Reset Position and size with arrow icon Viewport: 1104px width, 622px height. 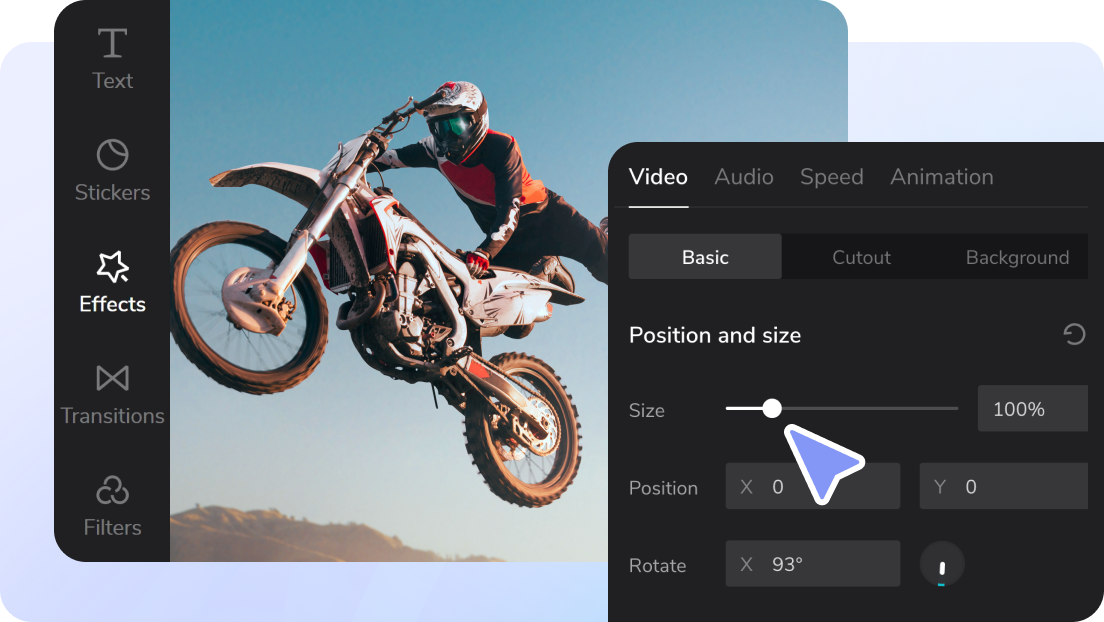click(1074, 334)
